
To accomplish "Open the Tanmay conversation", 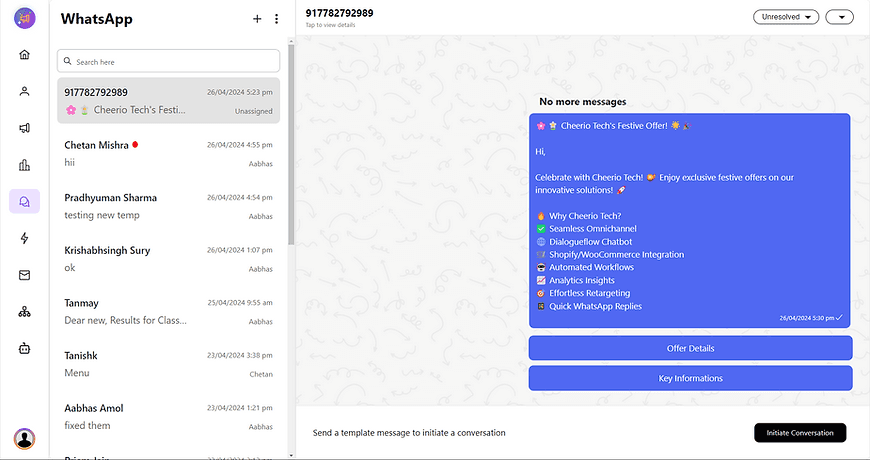I will click(168, 311).
